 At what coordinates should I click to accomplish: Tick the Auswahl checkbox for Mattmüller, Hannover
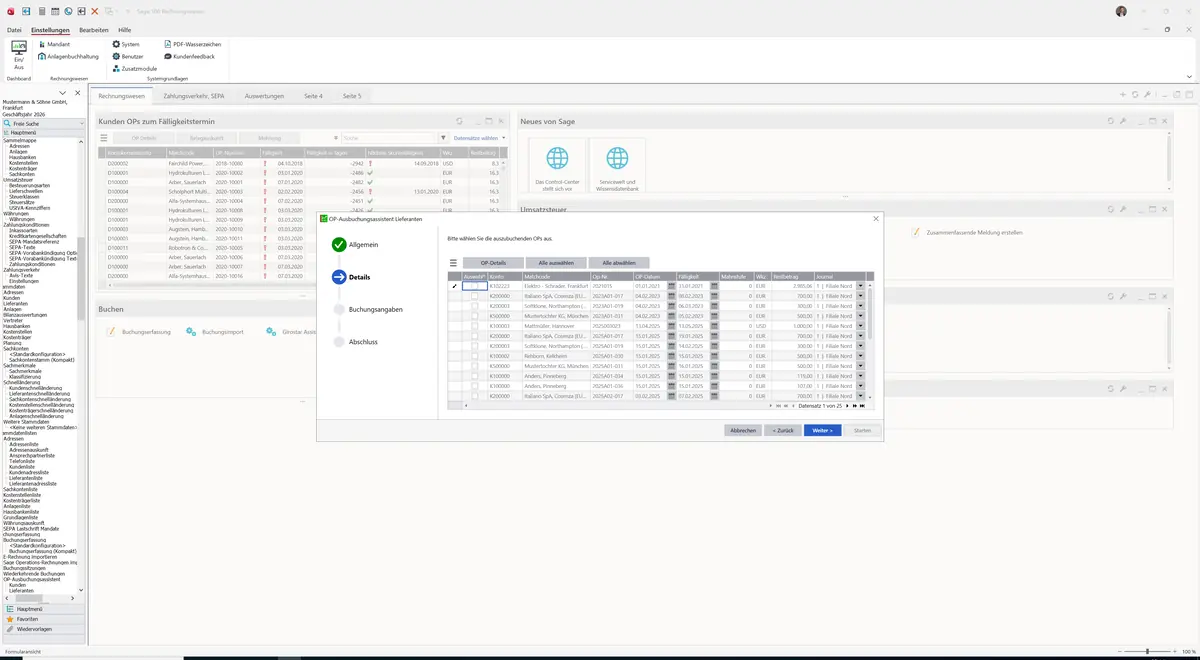tap(475, 326)
